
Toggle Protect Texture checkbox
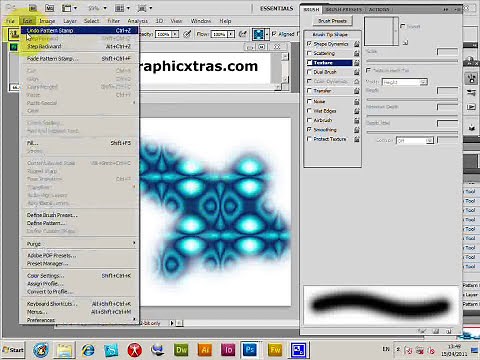(x=309, y=139)
